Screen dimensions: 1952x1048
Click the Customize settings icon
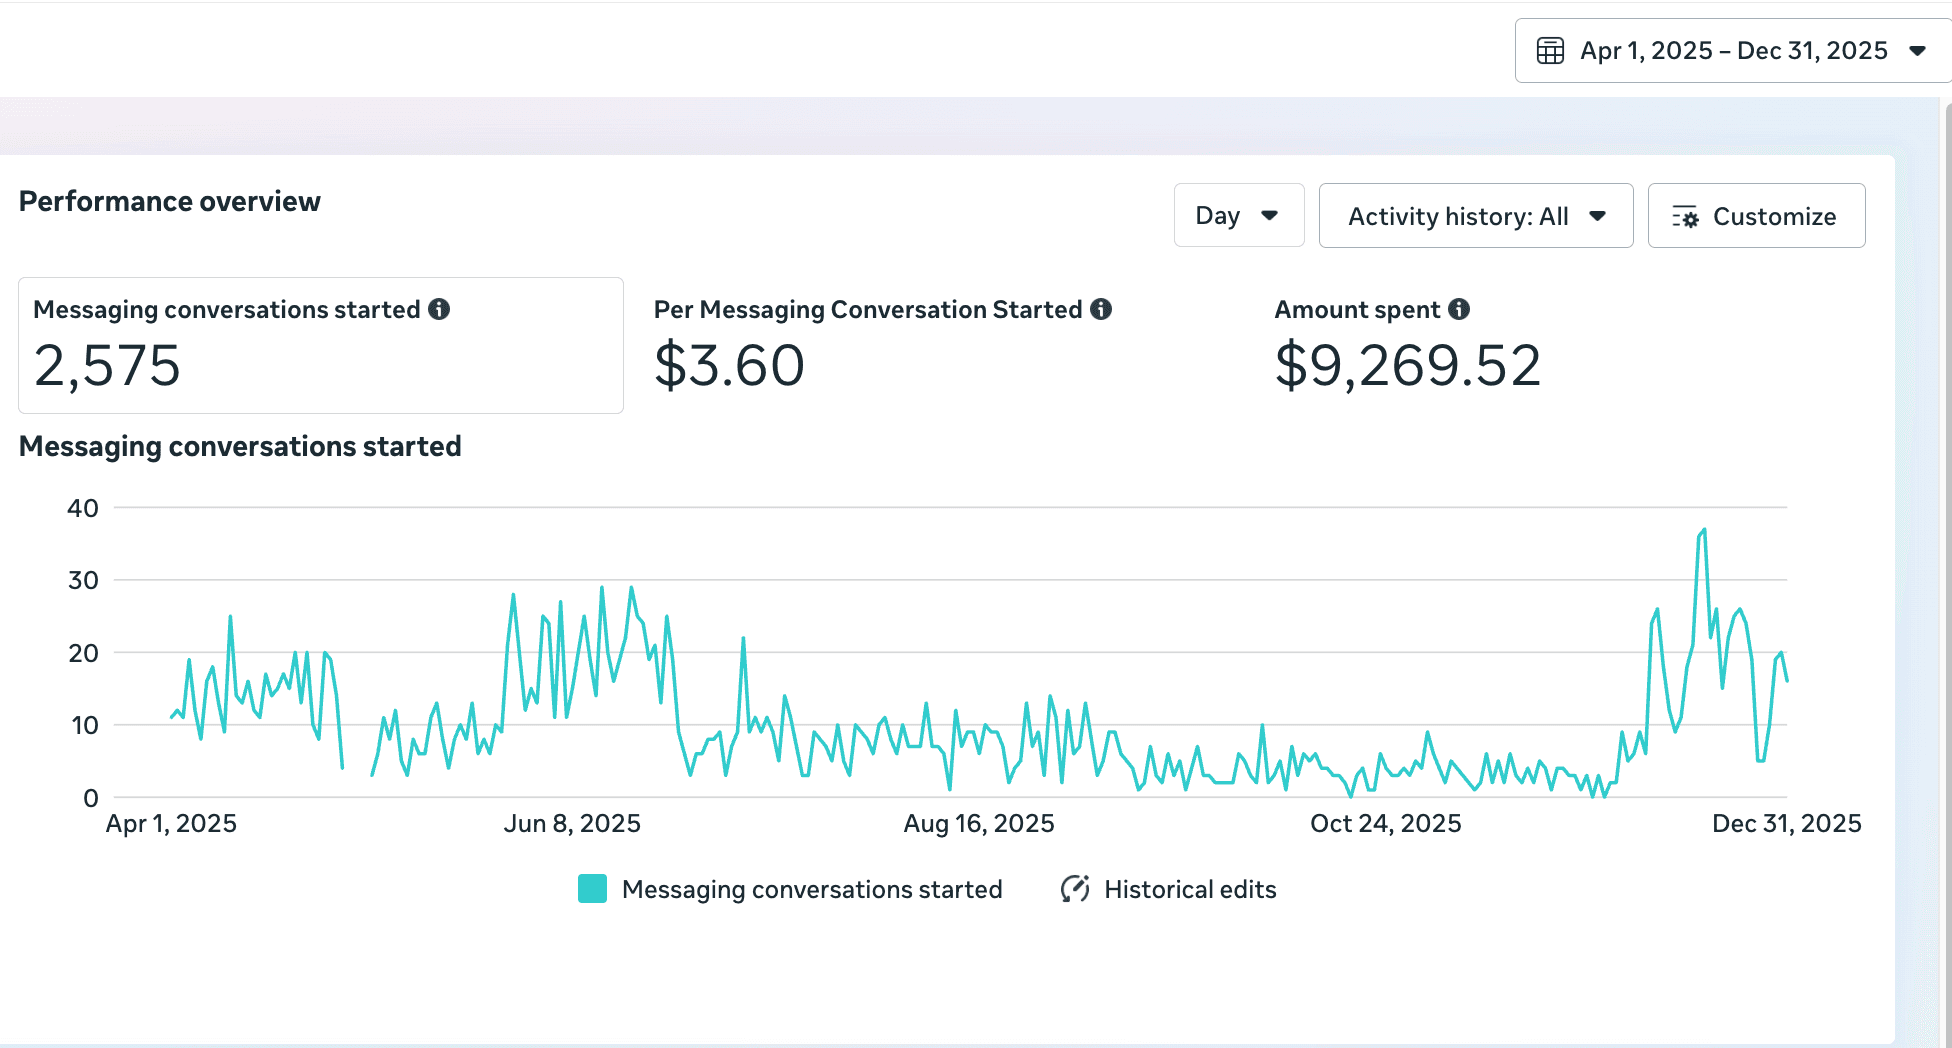[1685, 216]
